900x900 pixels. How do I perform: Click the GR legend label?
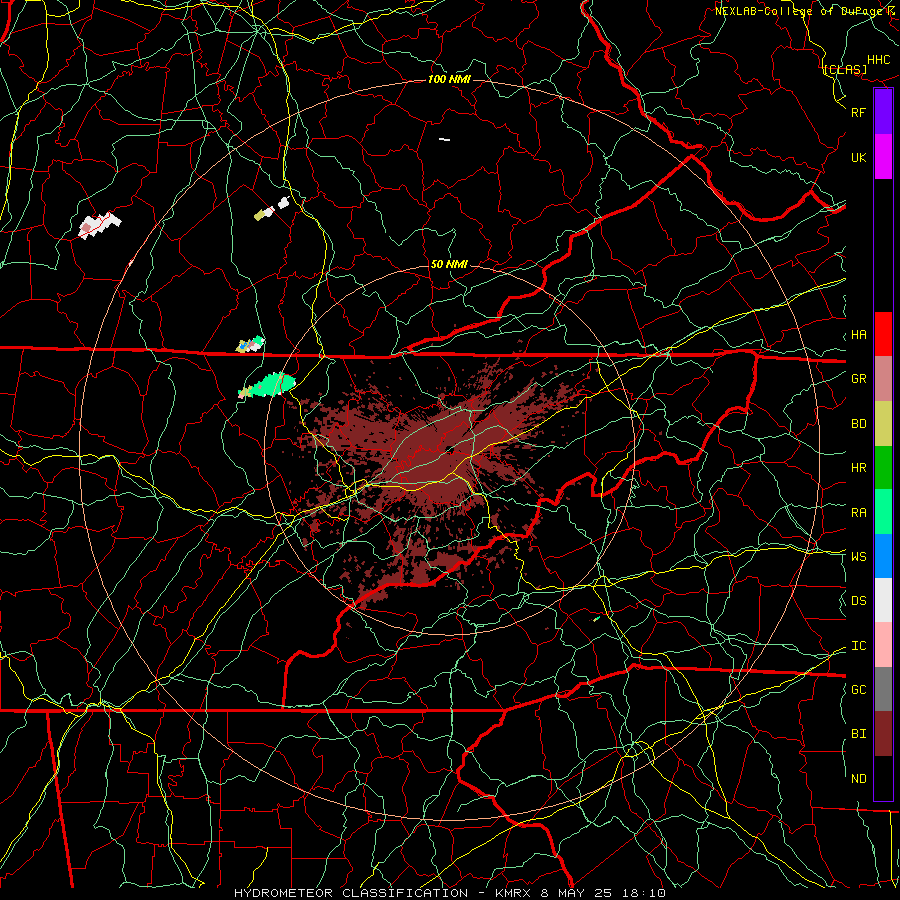tap(859, 379)
